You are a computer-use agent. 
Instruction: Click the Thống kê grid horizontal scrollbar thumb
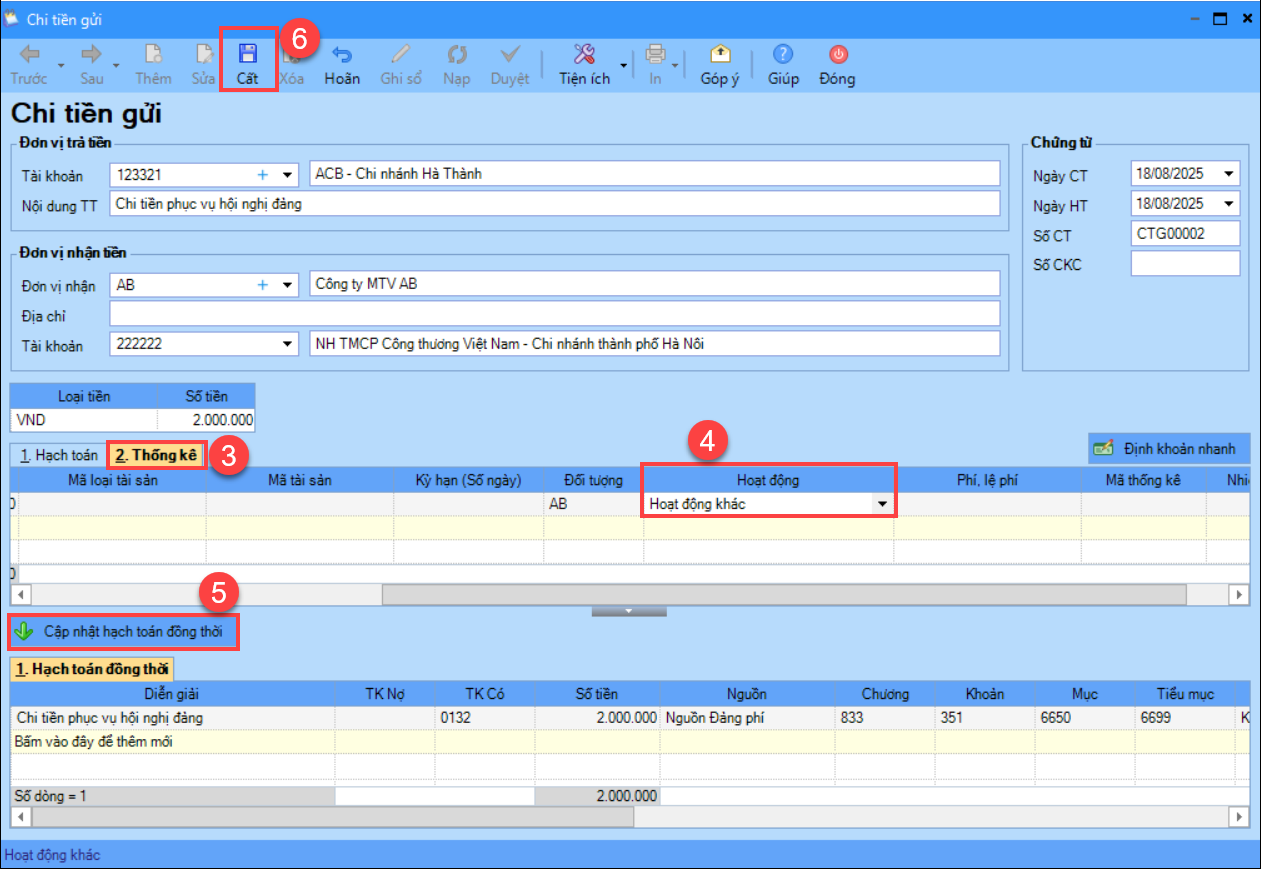click(785, 594)
